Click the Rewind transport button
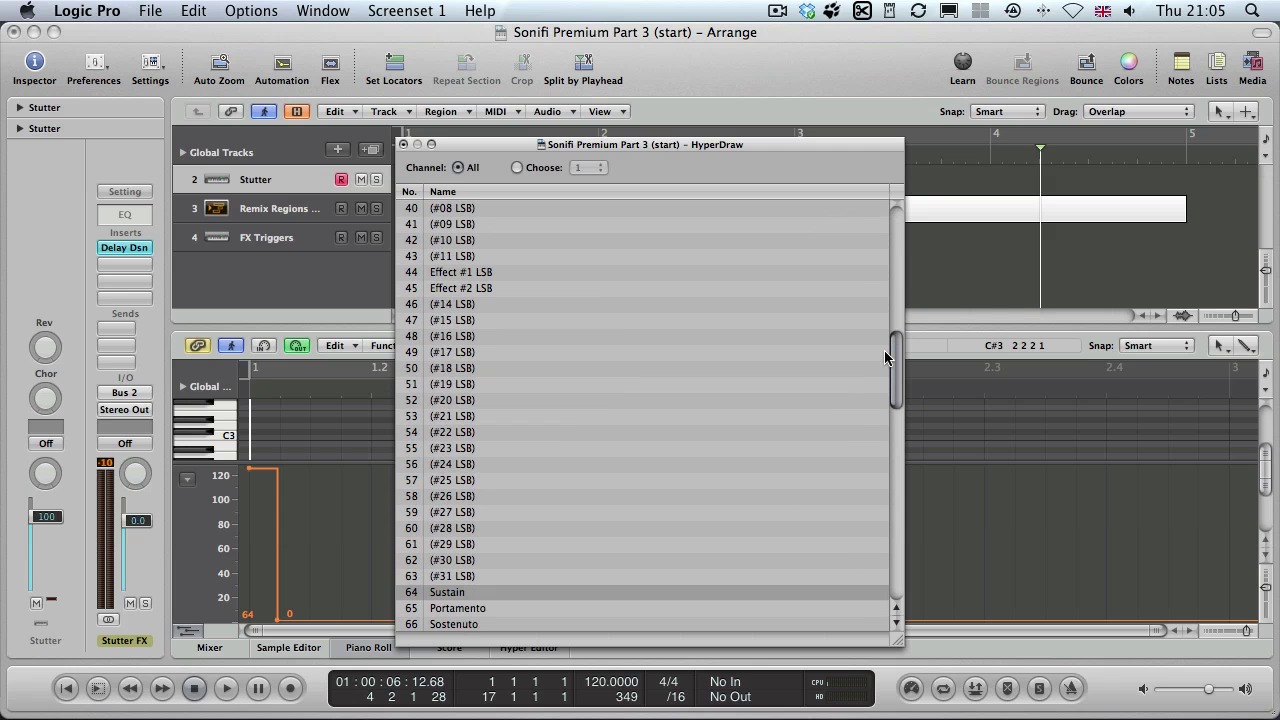Viewport: 1280px width, 720px height. 130,688
